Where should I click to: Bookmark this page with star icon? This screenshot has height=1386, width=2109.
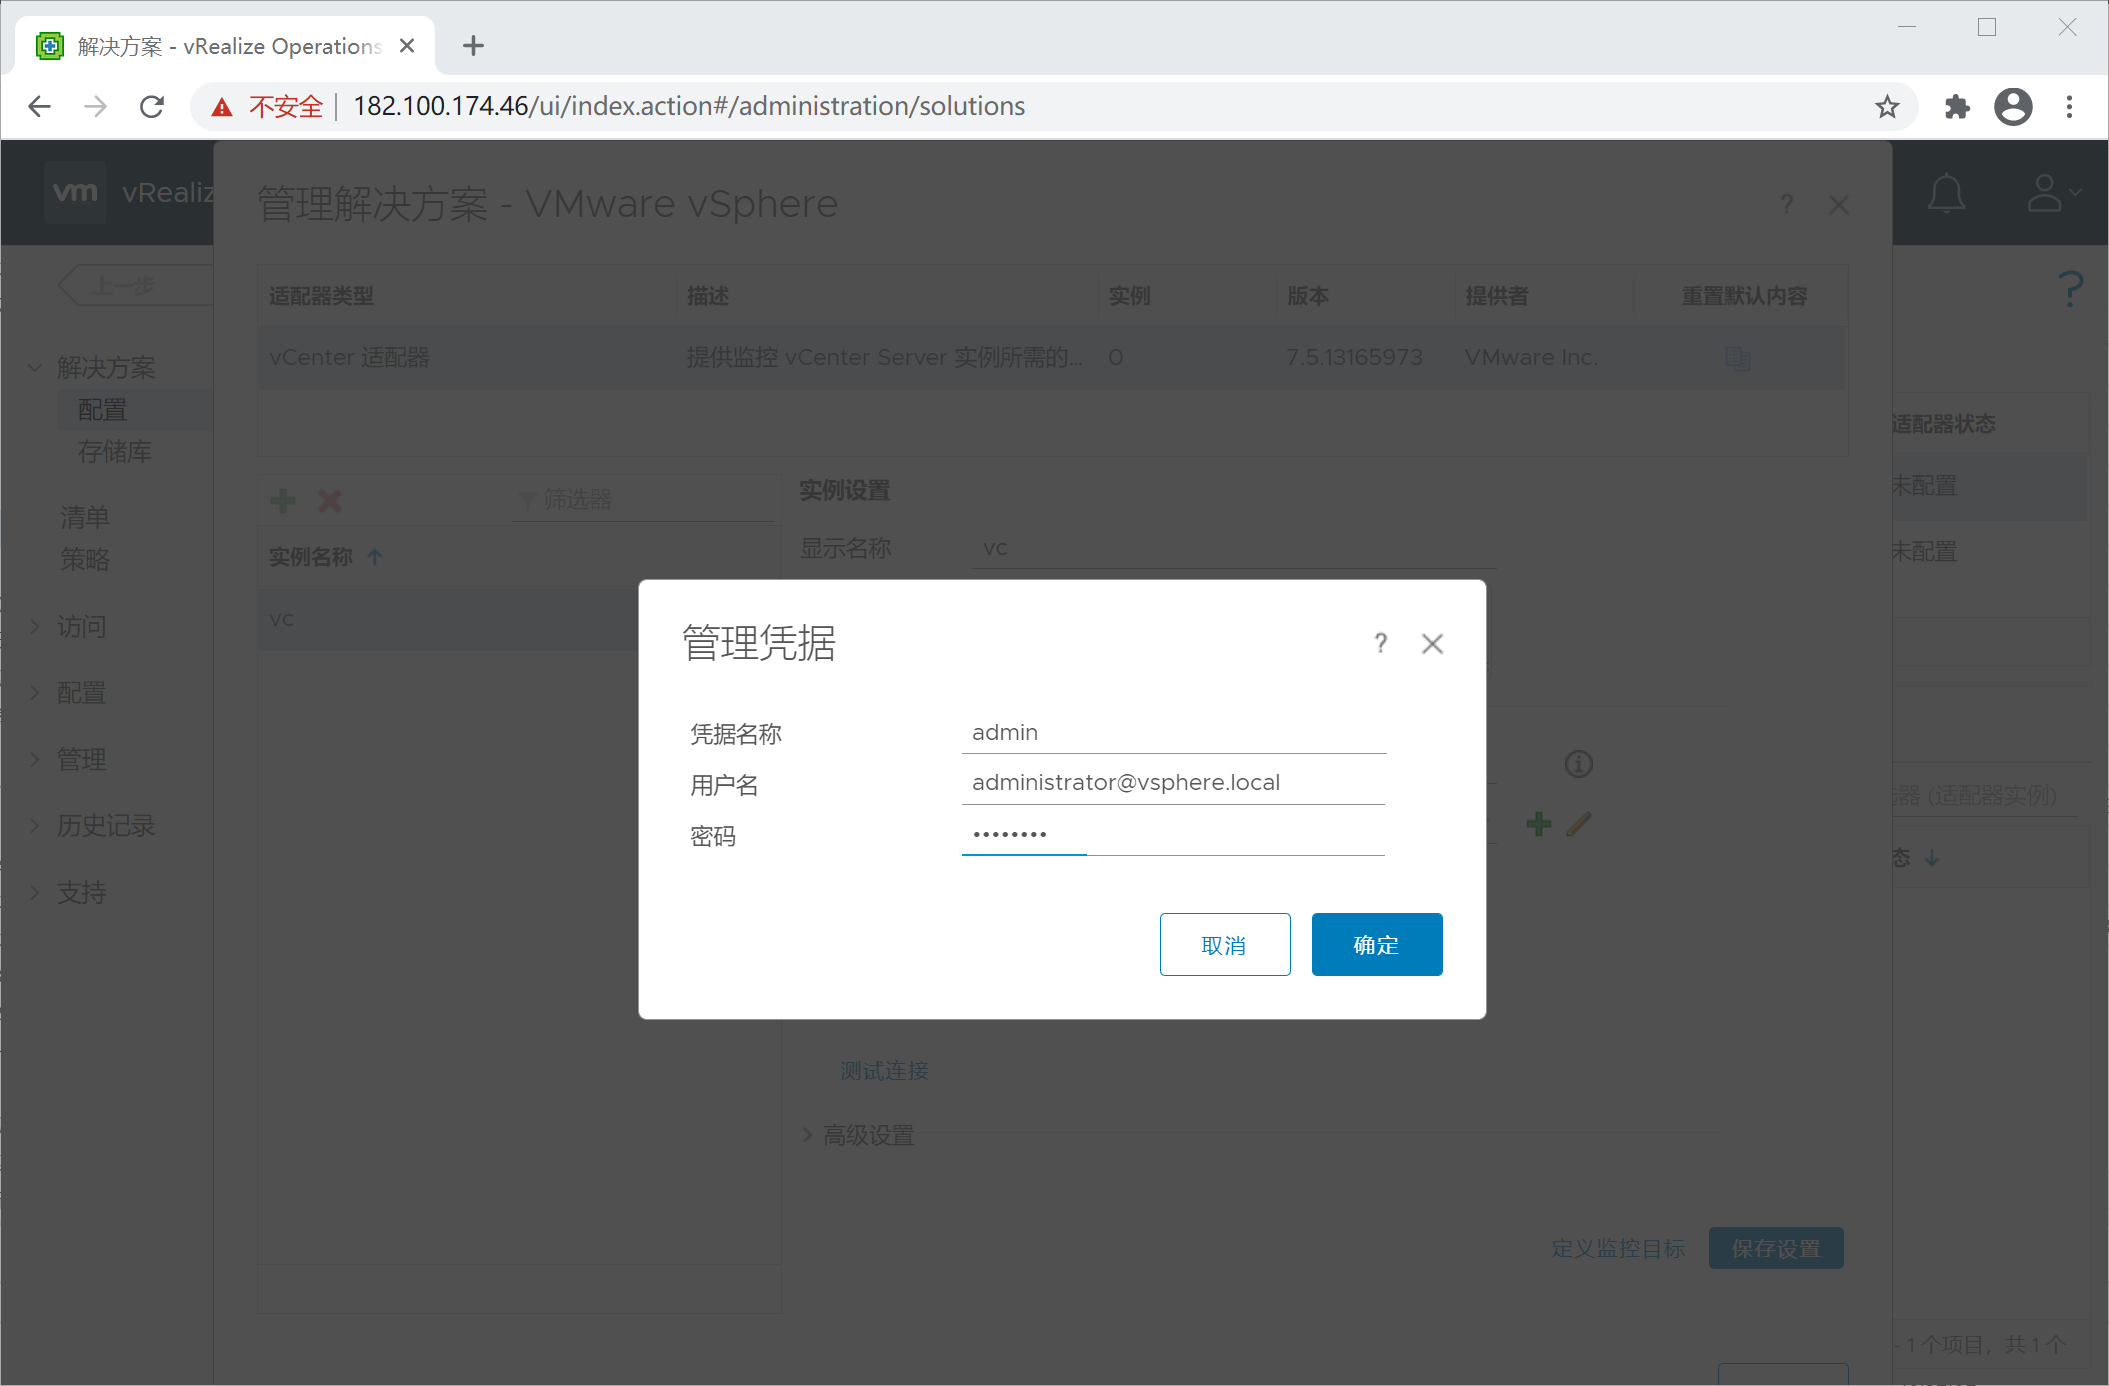tap(1886, 106)
